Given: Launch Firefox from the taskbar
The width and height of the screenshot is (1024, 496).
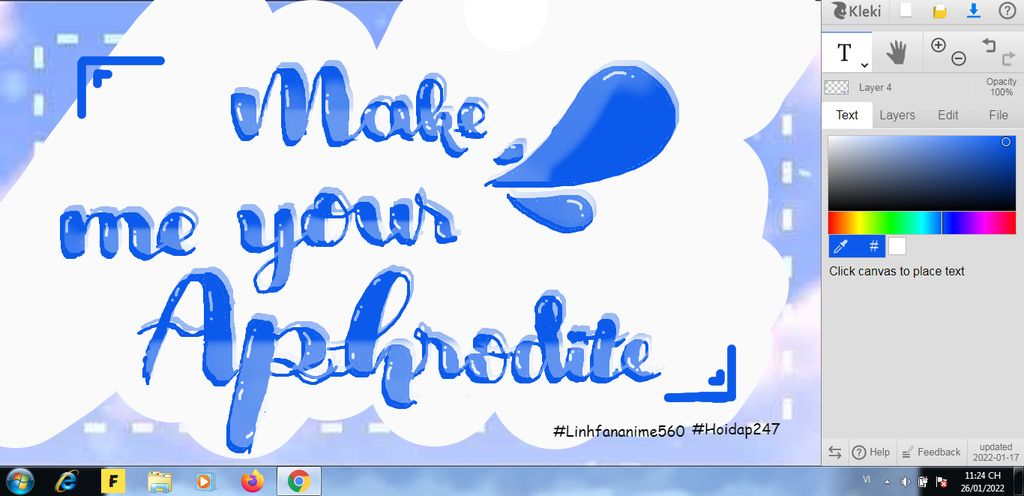Looking at the screenshot, I should [x=251, y=482].
